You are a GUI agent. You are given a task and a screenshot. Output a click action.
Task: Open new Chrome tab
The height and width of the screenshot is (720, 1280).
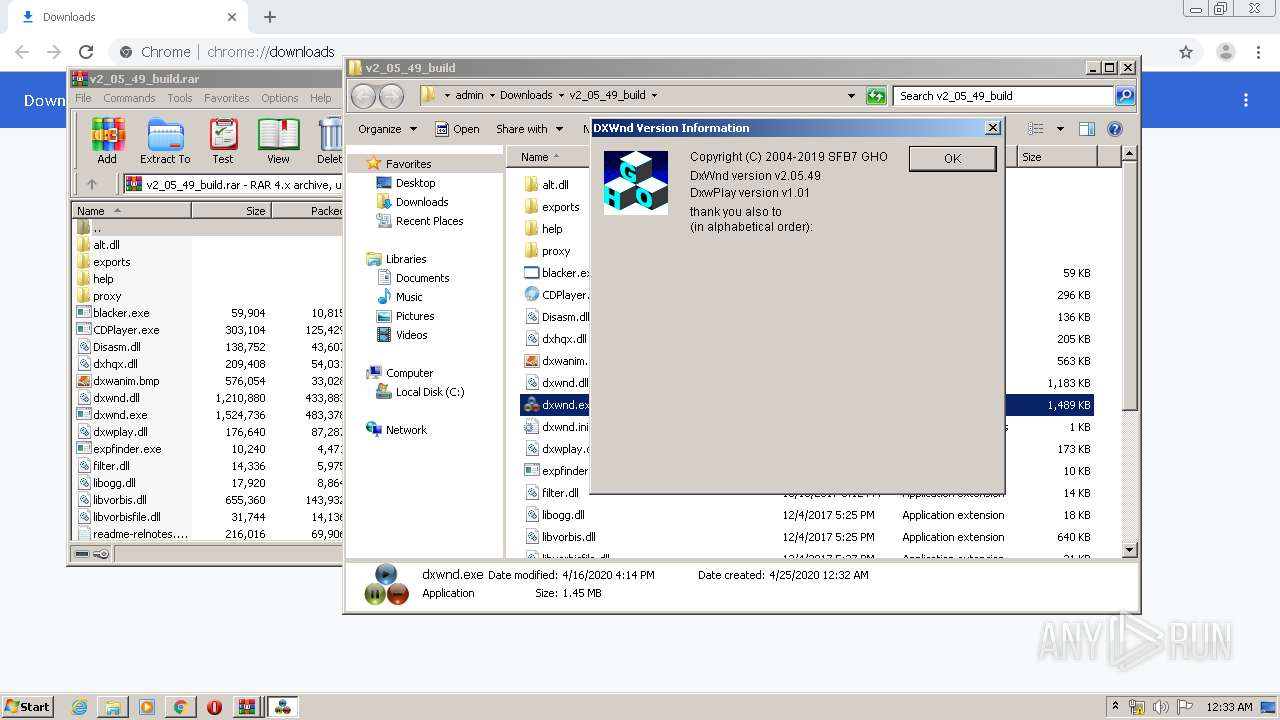269,17
